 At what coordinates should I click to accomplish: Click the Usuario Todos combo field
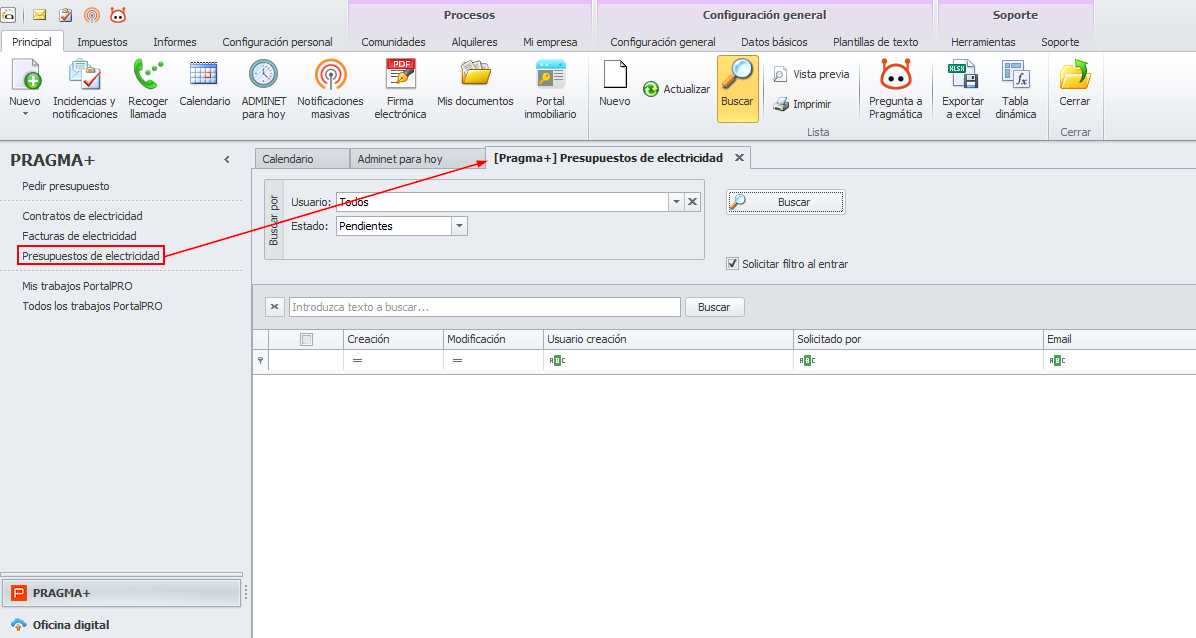coord(502,202)
